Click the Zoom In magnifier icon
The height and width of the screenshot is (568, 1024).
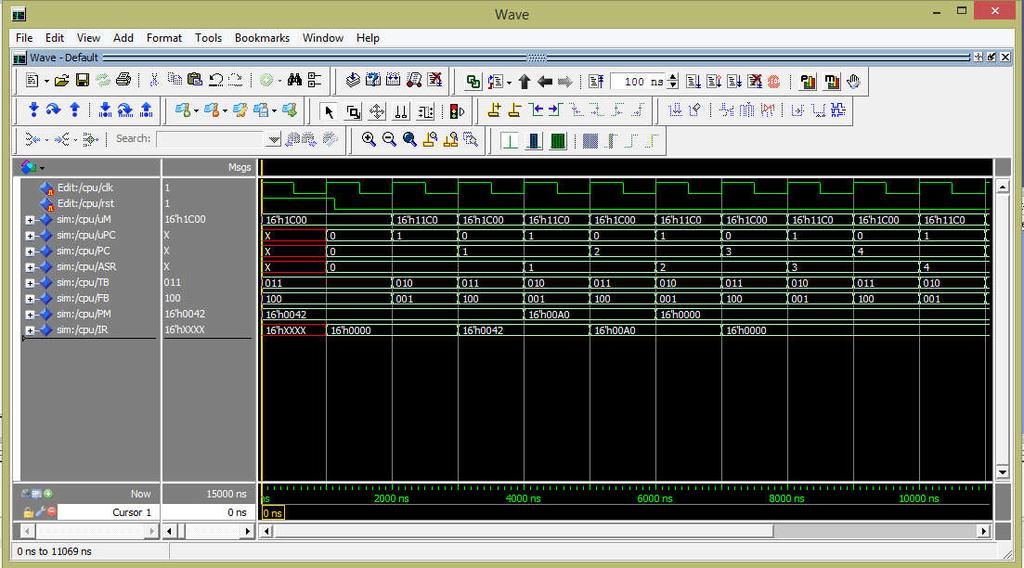[368, 139]
